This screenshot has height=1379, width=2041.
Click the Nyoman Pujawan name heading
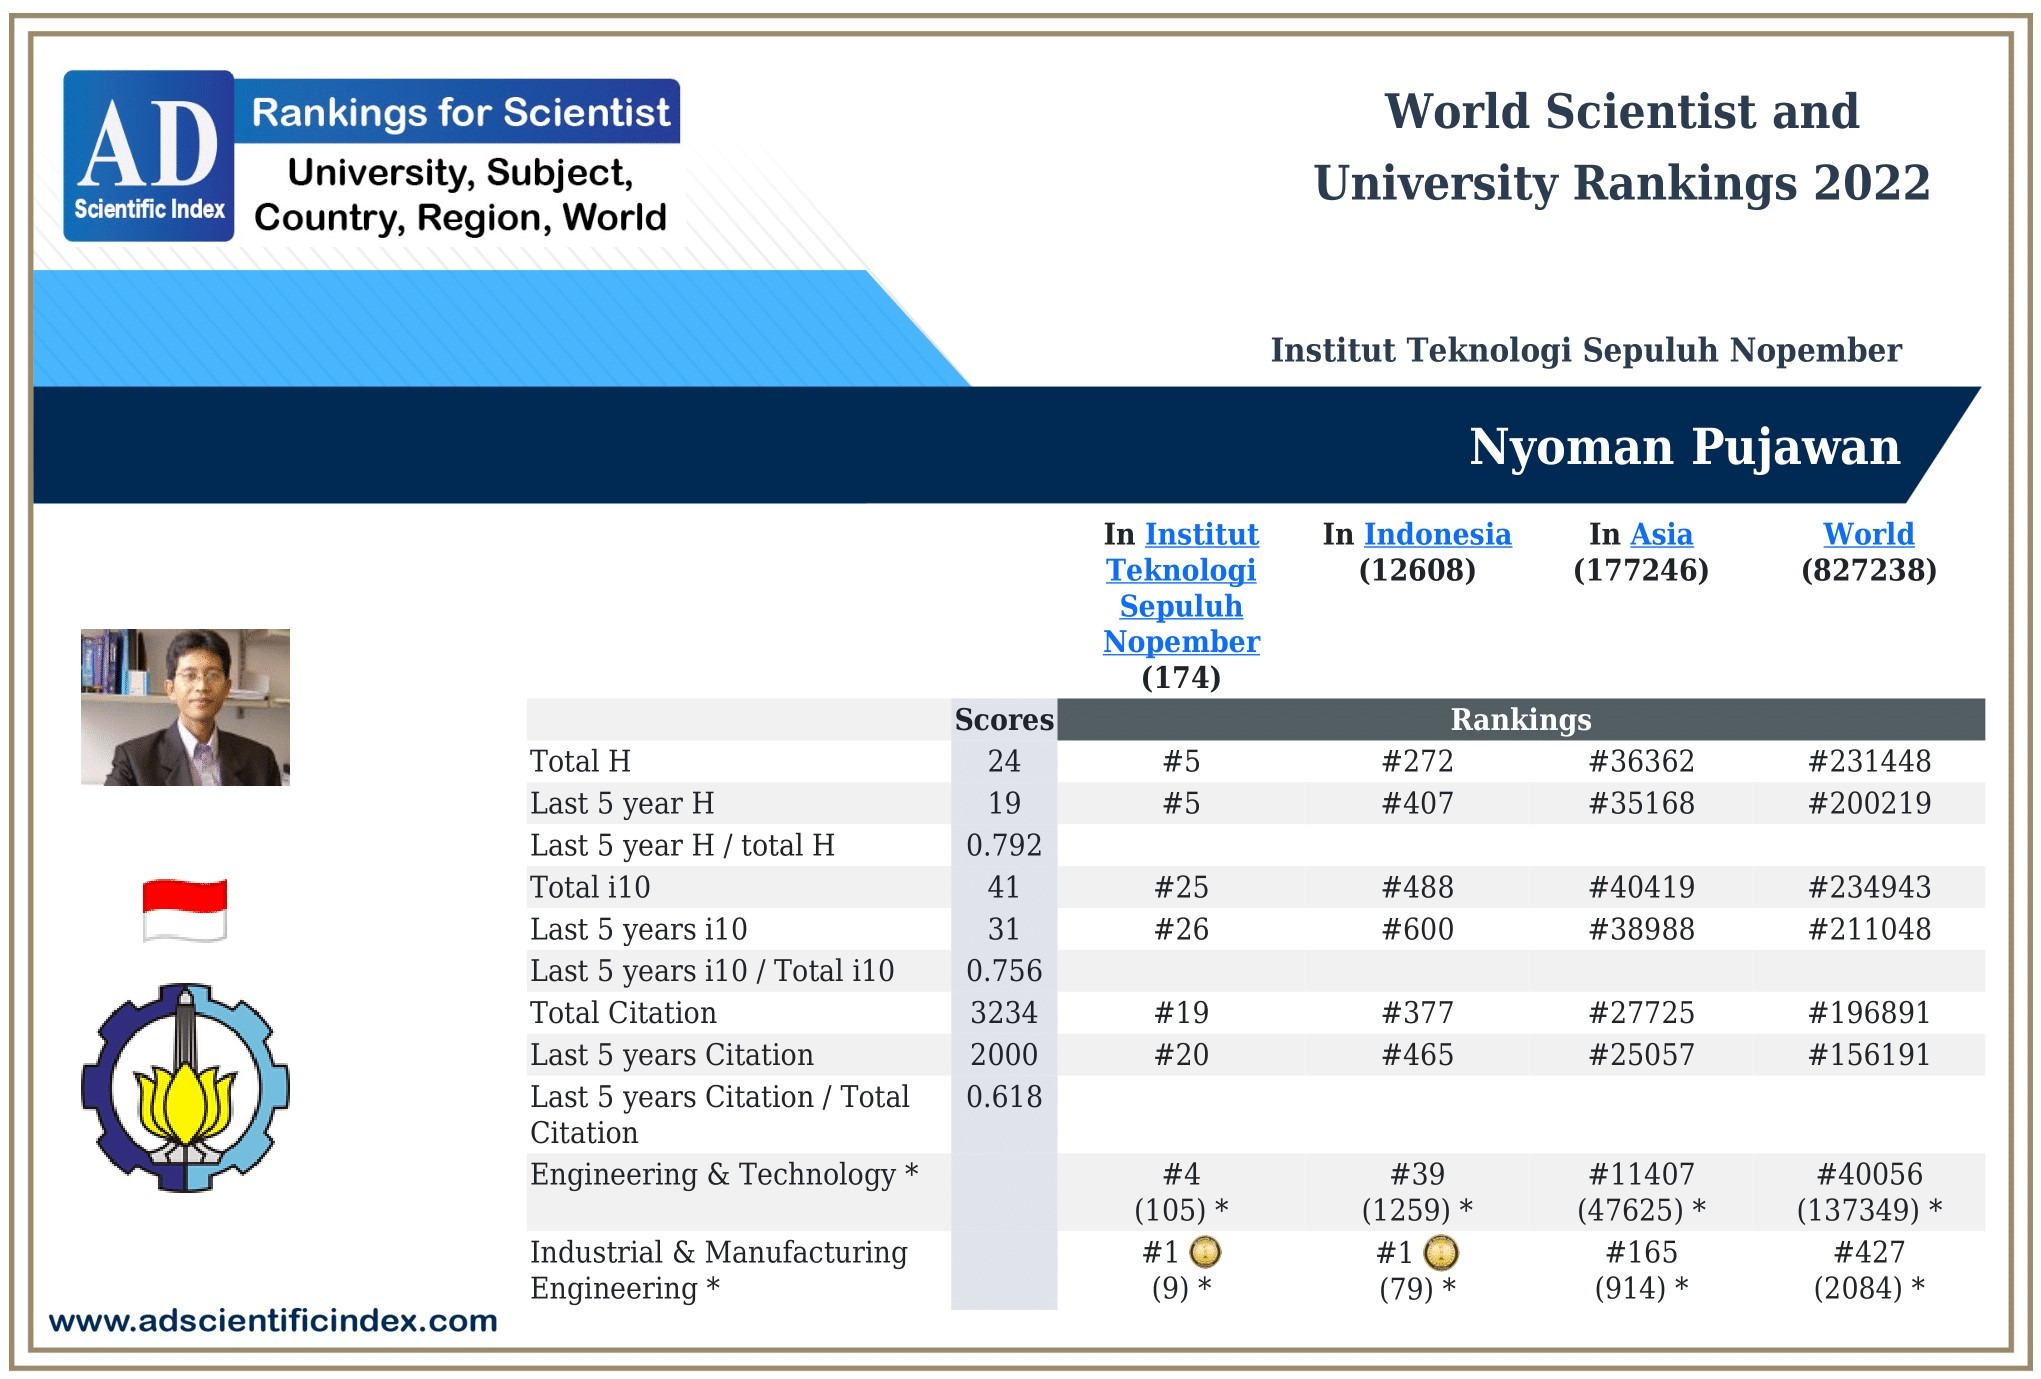[1684, 446]
